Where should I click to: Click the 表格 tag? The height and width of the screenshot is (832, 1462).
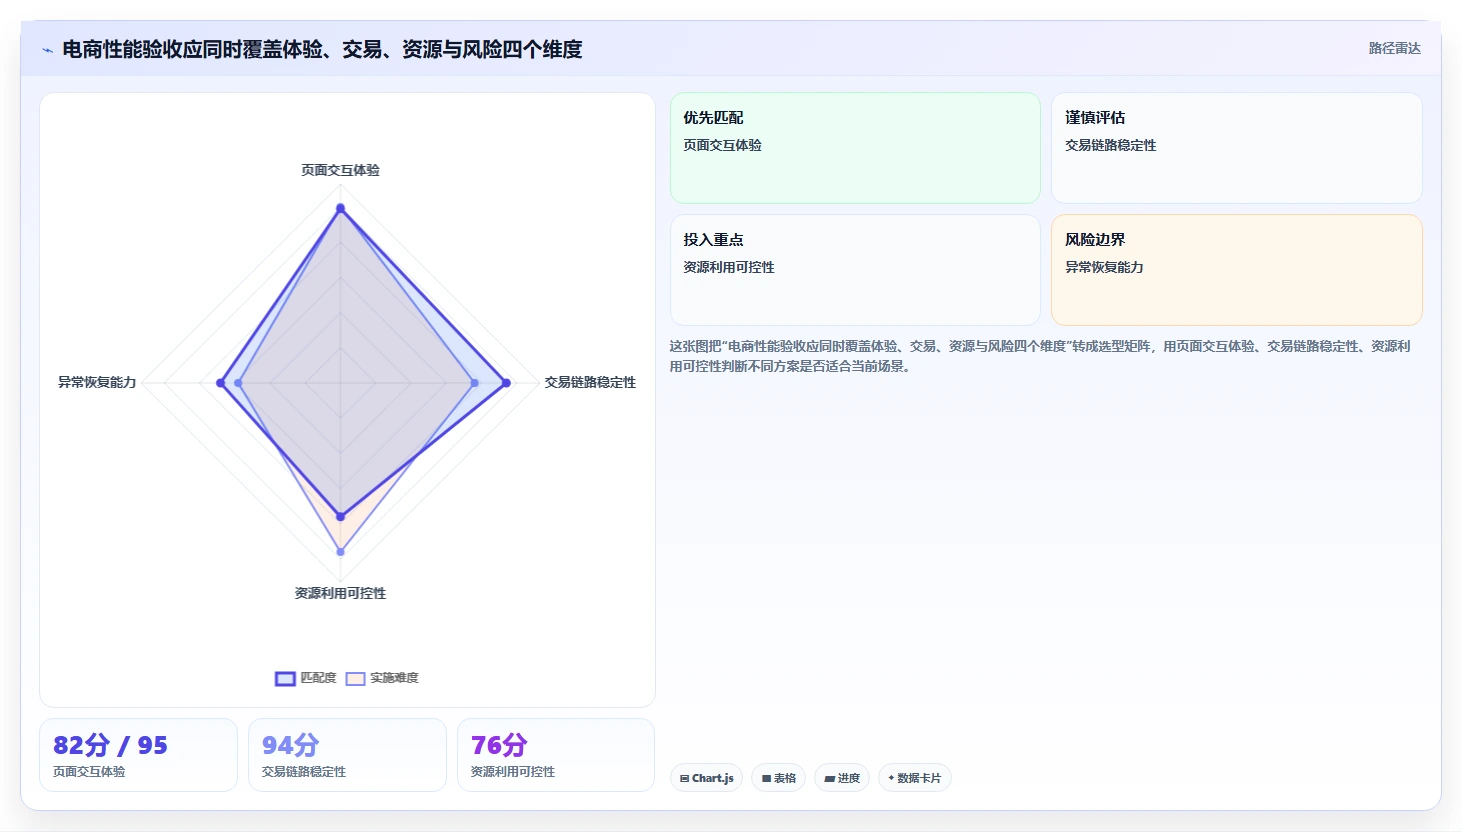tap(778, 778)
